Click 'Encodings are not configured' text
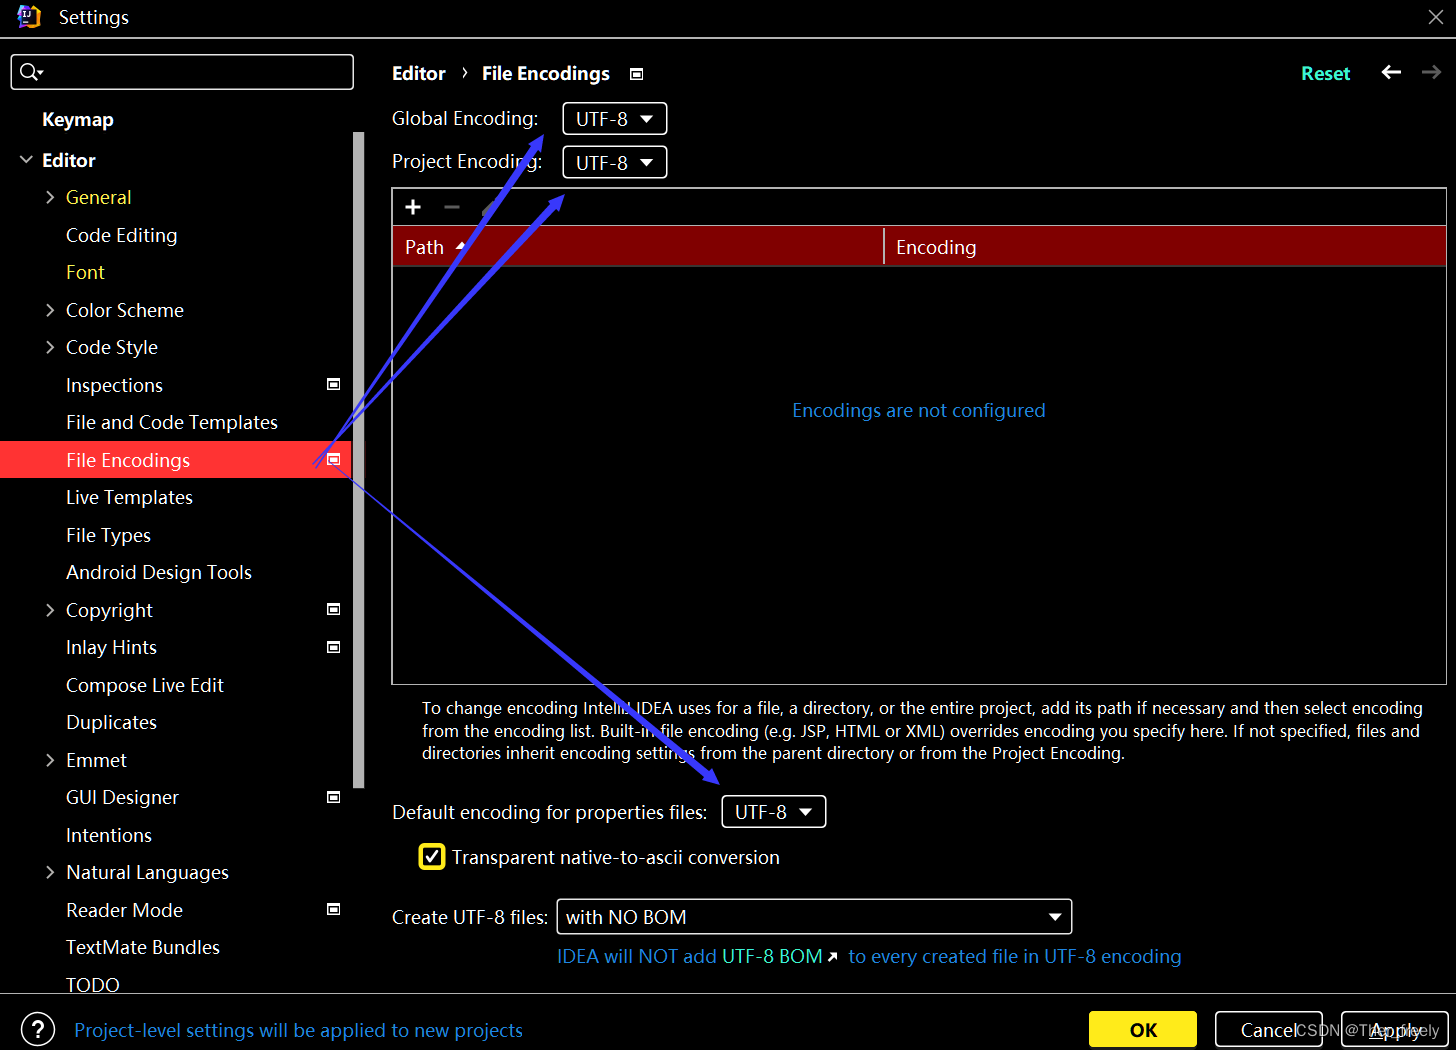The image size is (1456, 1050). point(918,410)
